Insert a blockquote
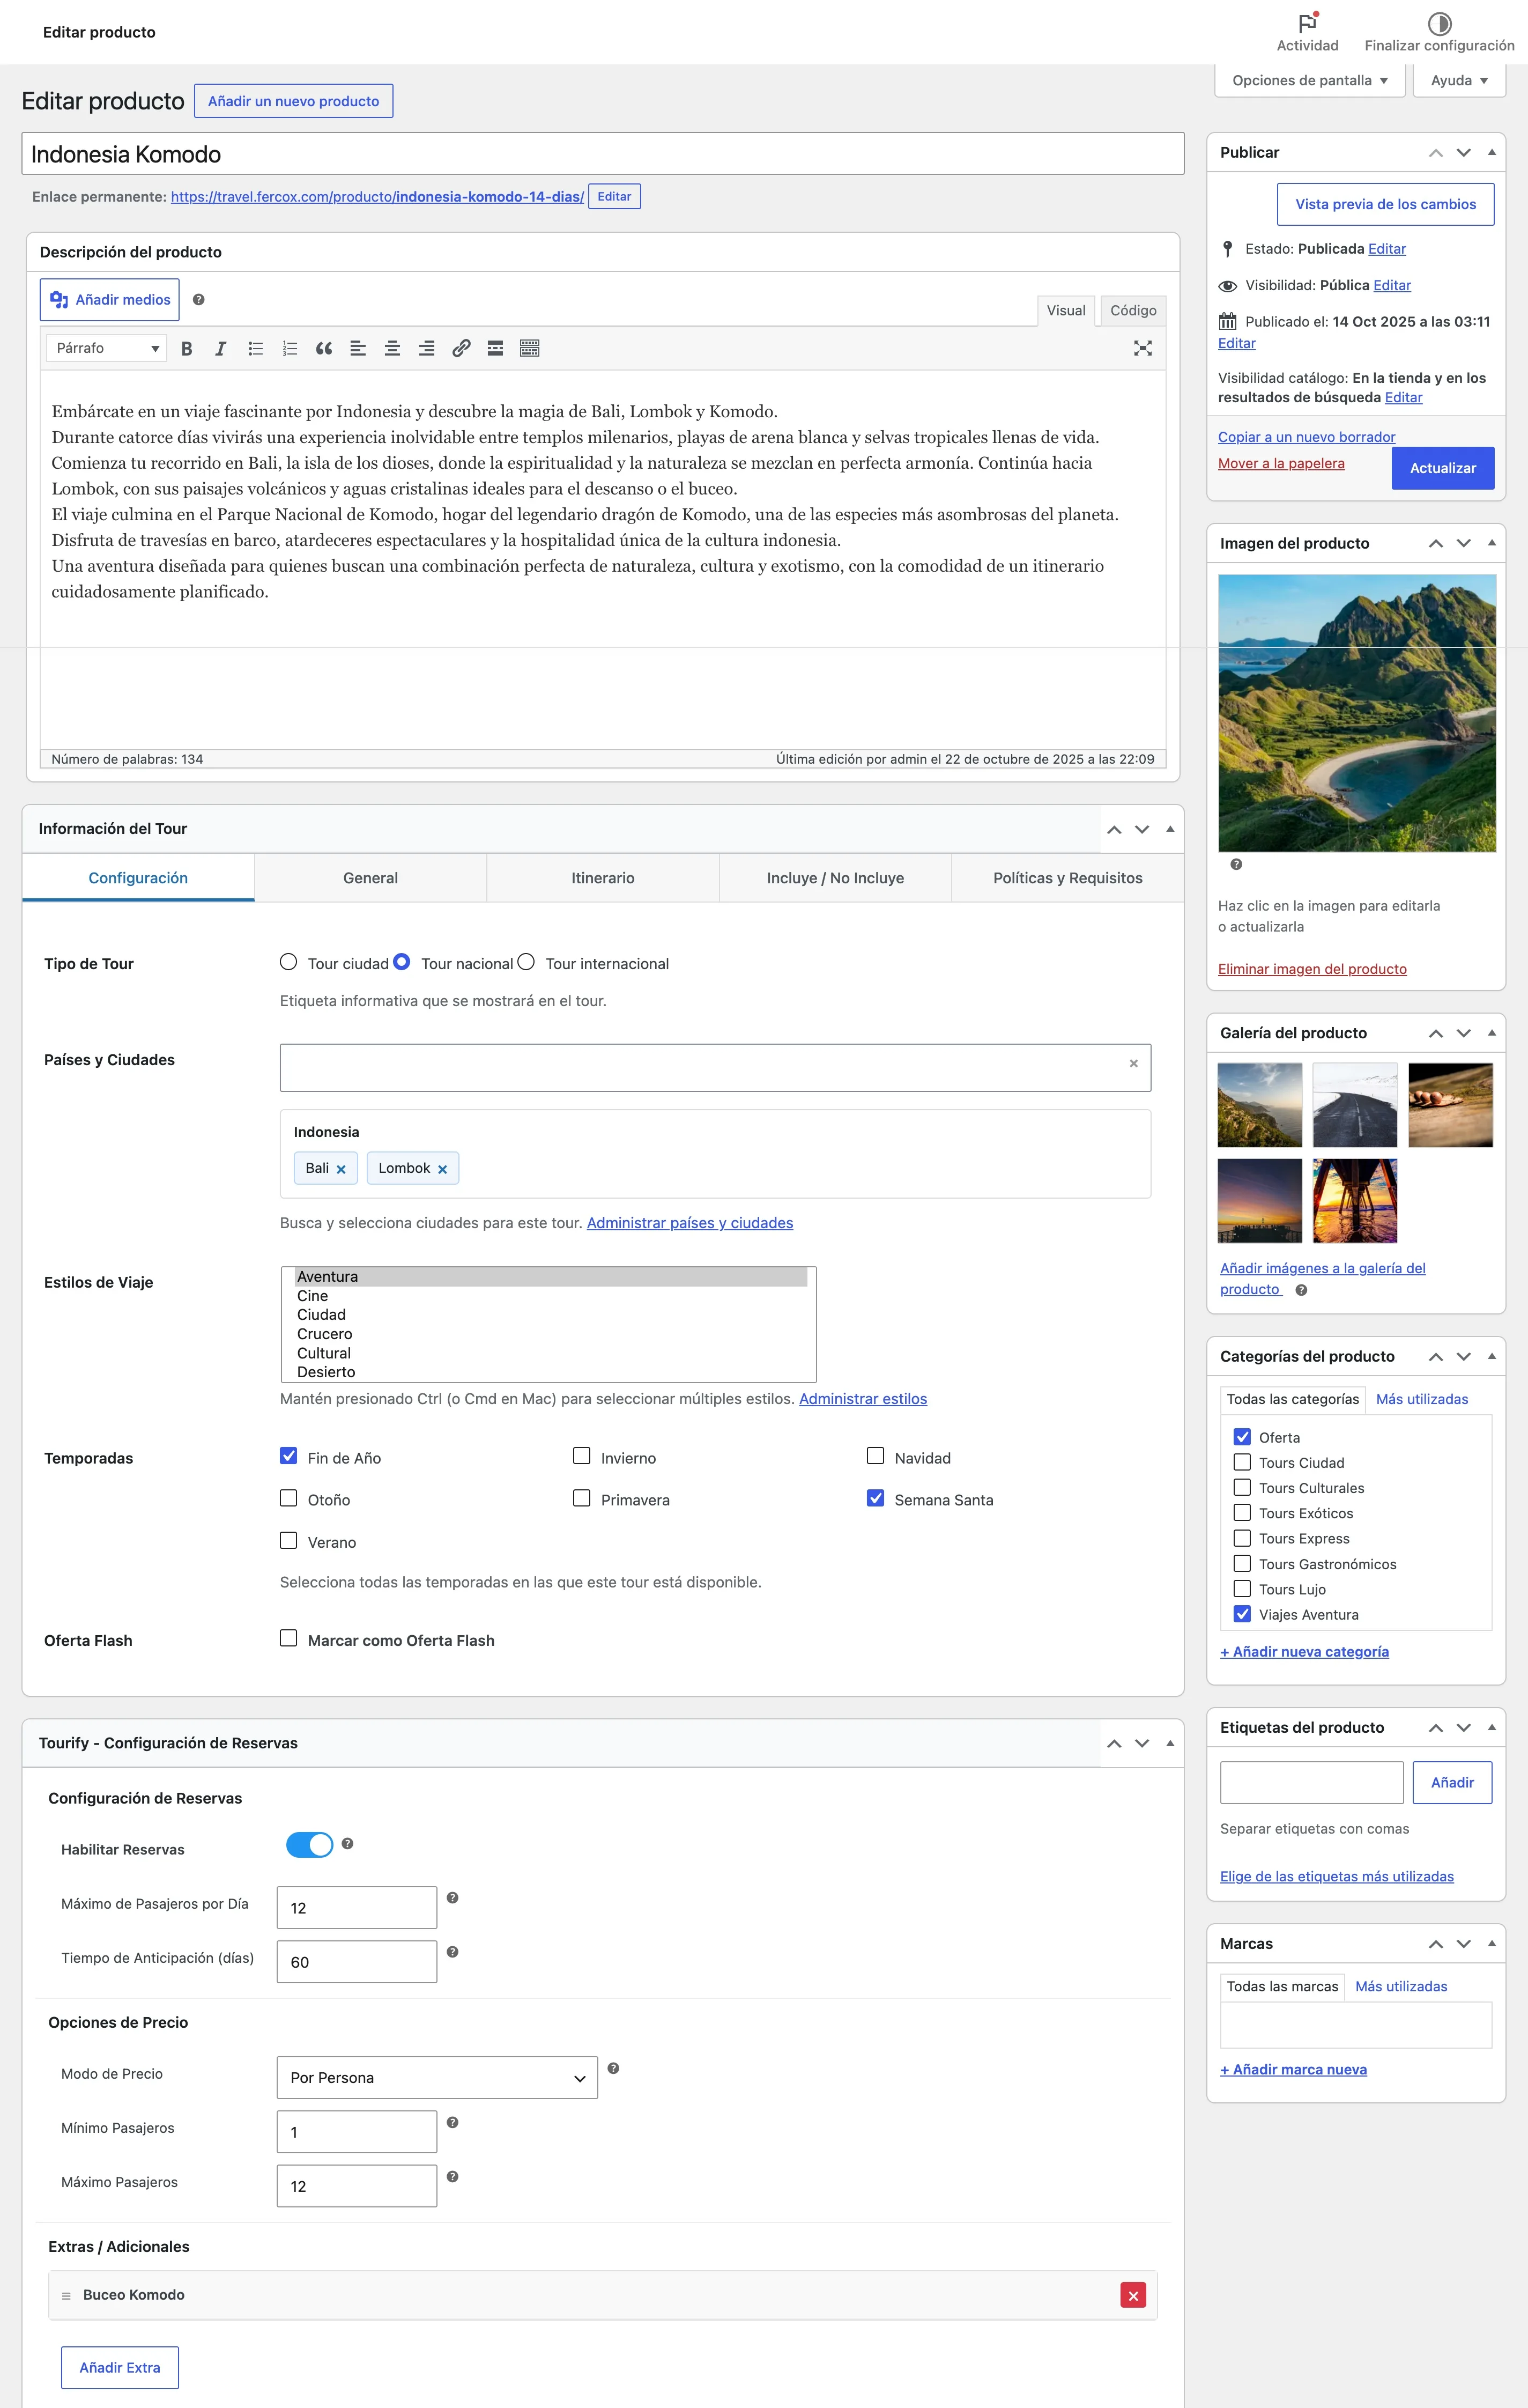Screen dimensions: 1528x2408 (x=324, y=348)
